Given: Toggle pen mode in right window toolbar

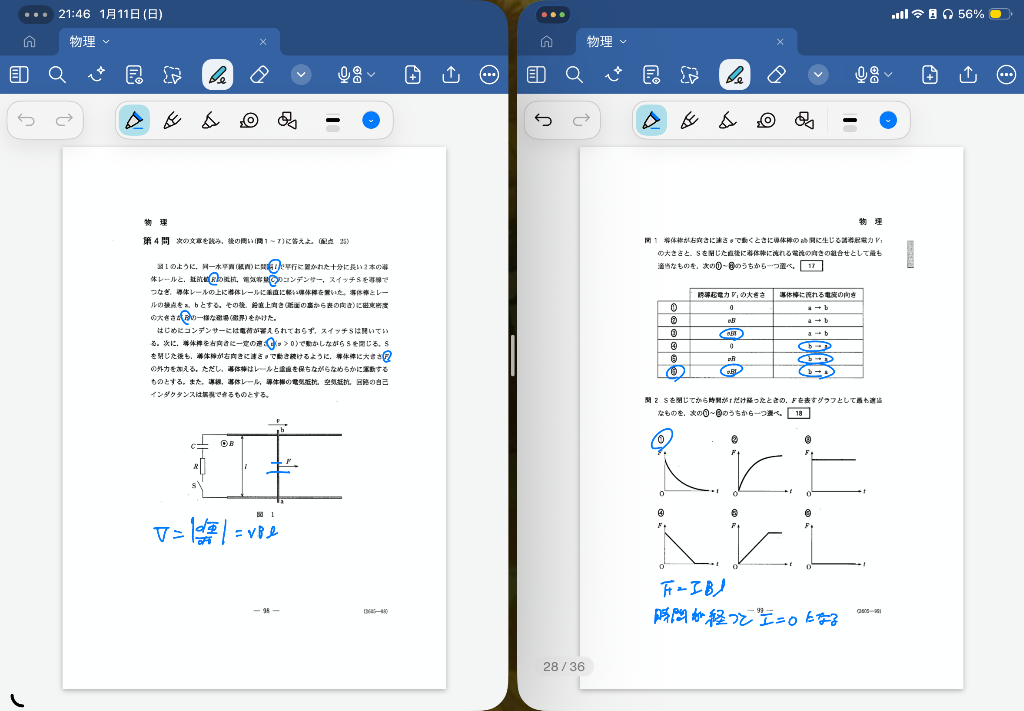Looking at the screenshot, I should point(735,75).
